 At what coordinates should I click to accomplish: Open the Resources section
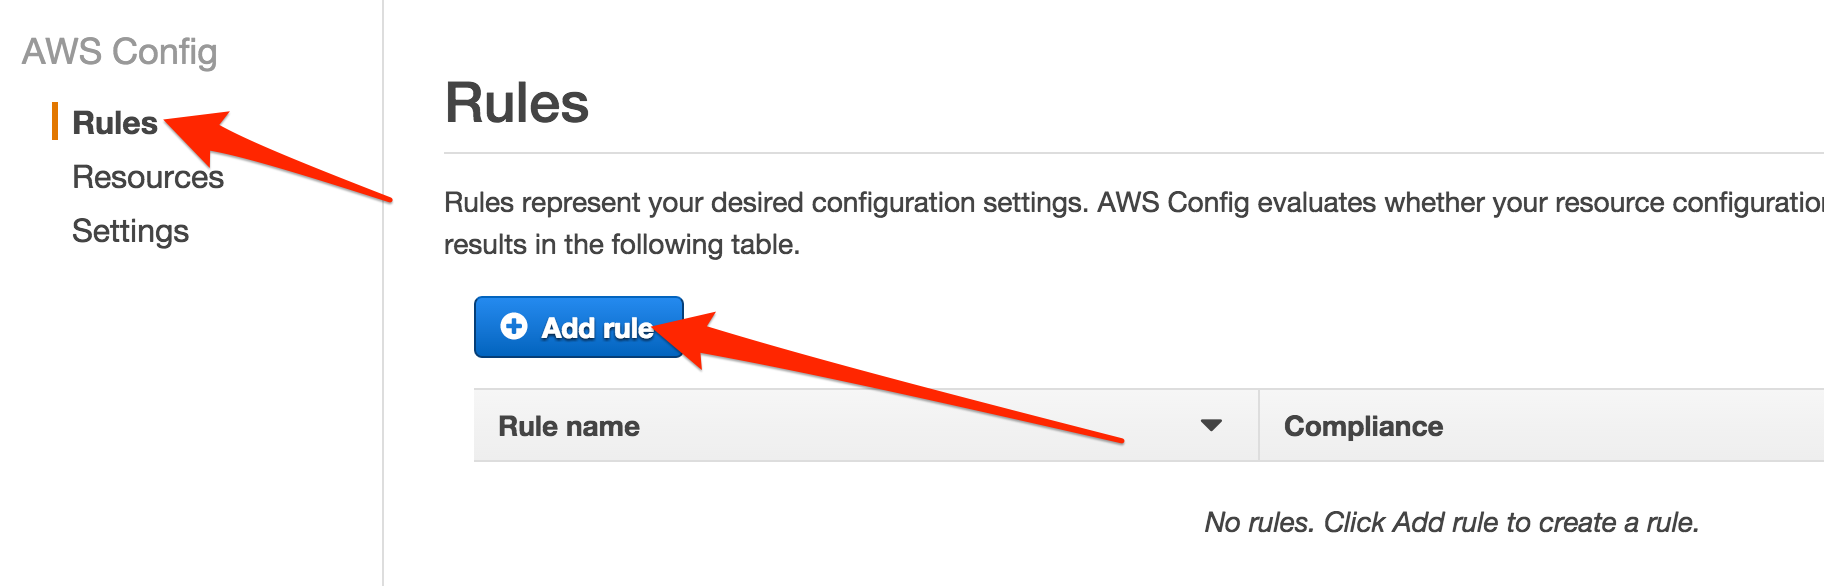click(x=147, y=177)
